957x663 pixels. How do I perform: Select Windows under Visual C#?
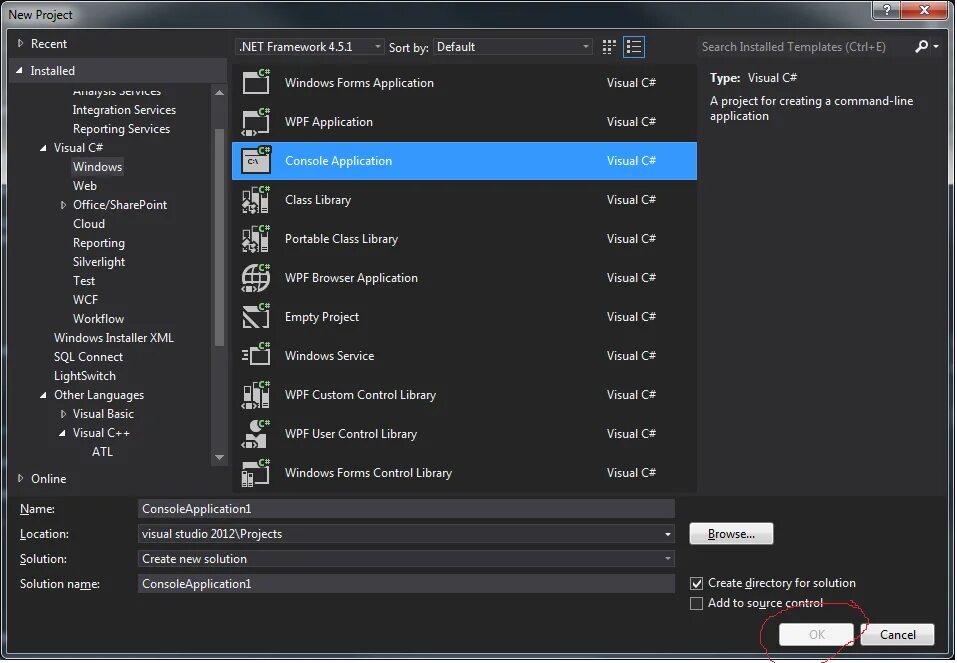coord(98,167)
